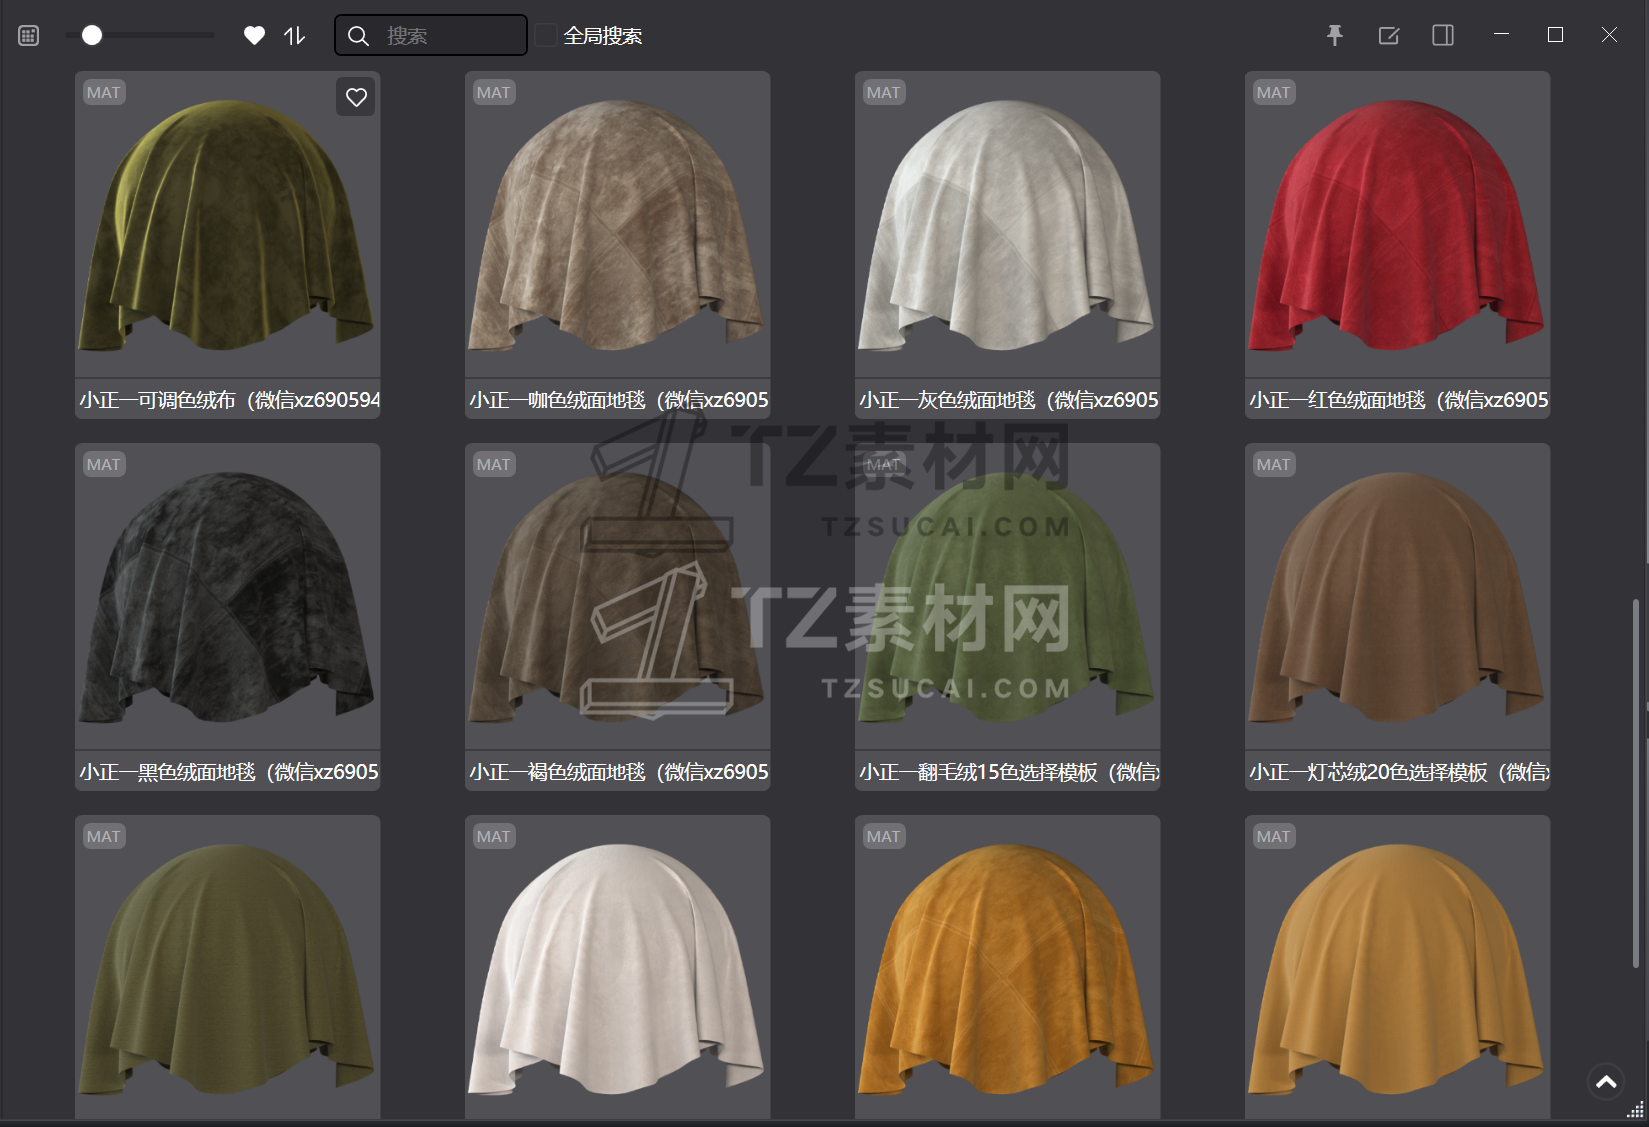Show favorites with the heart filter icon
Screen dimensions: 1649x1127
[x=254, y=36]
